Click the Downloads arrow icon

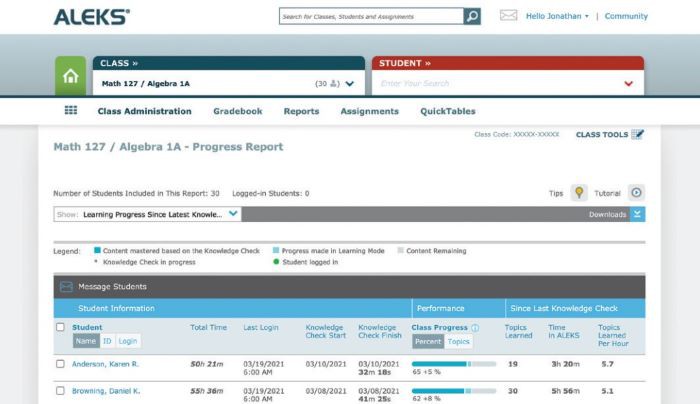pos(638,214)
